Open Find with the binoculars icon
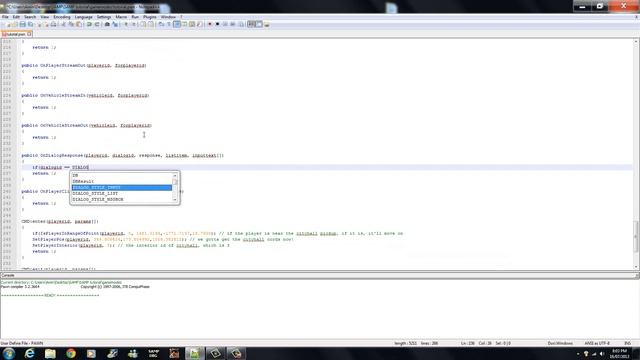640x360 pixels. coord(107,24)
